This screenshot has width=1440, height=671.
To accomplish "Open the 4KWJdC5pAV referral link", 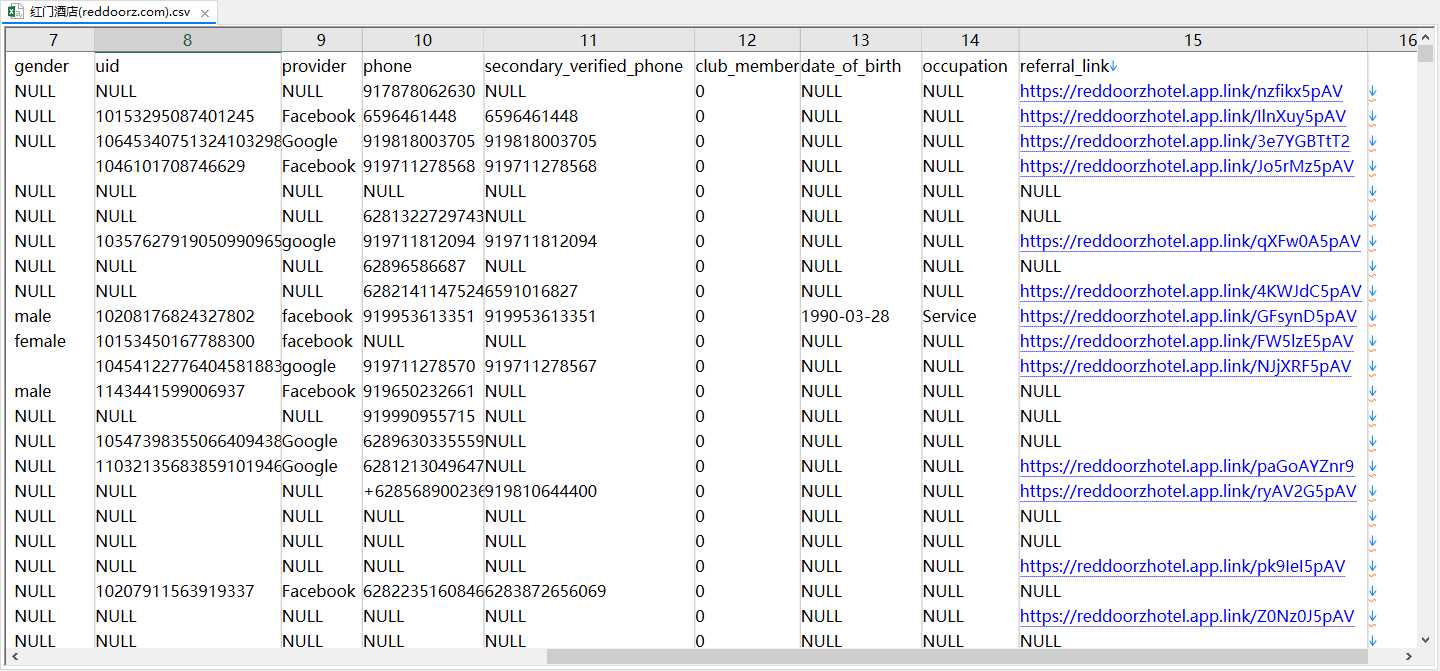I will 1191,291.
